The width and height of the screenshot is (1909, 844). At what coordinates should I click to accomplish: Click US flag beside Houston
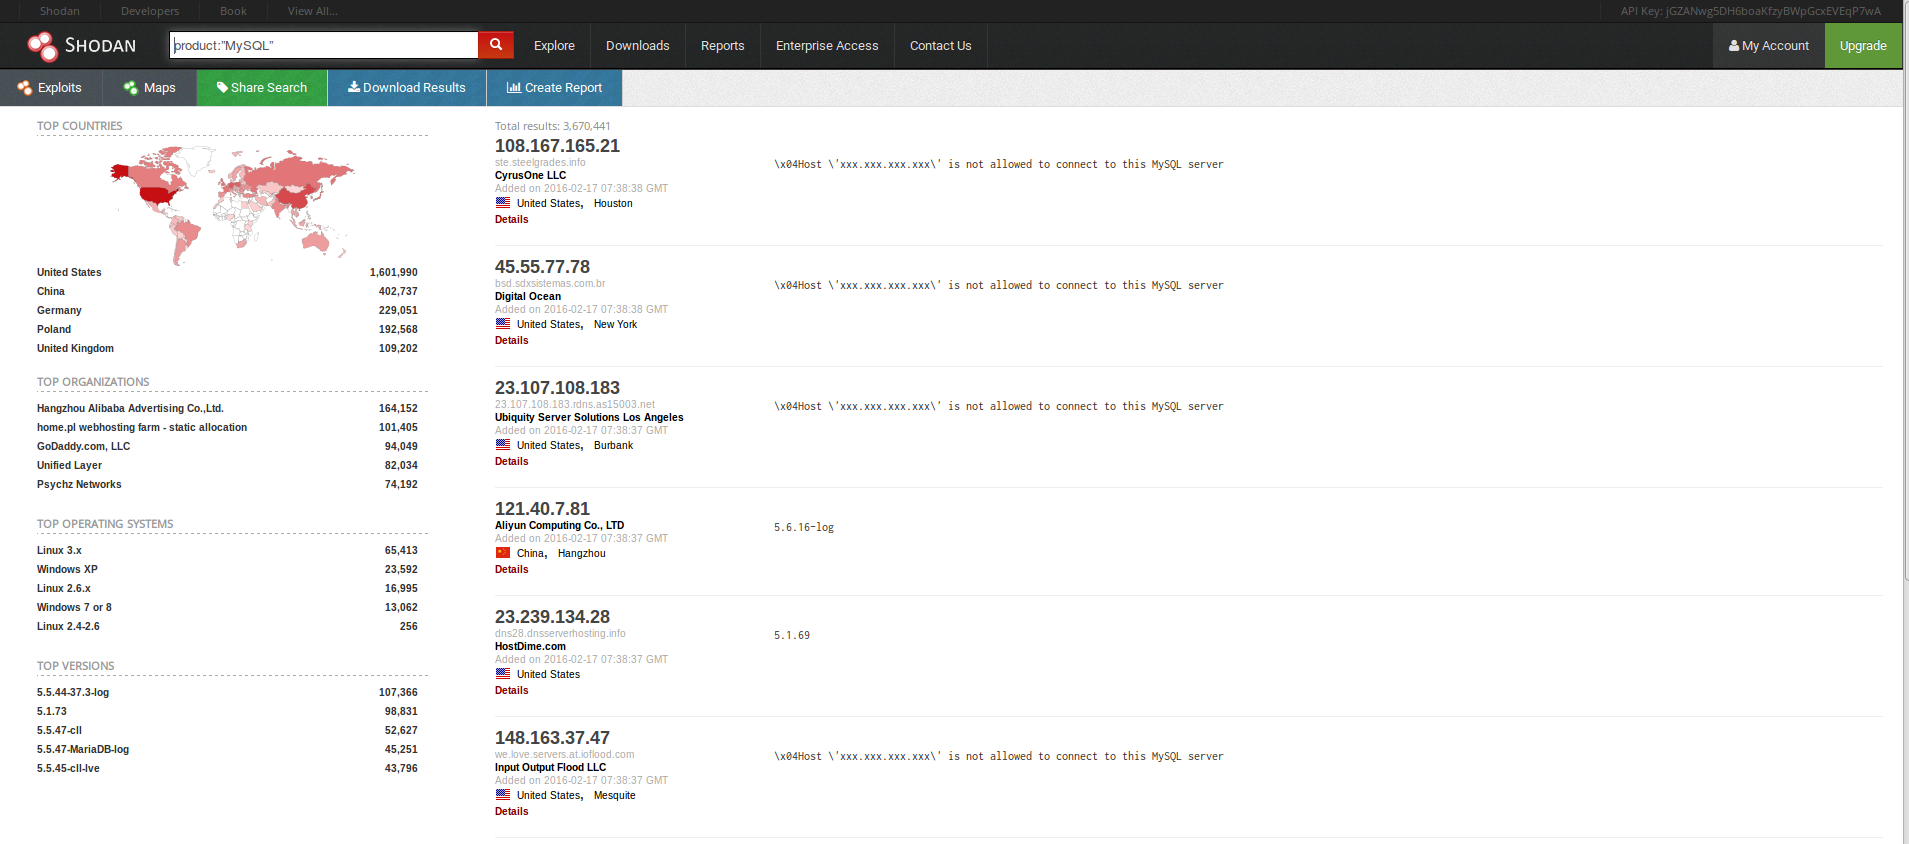[x=503, y=203]
